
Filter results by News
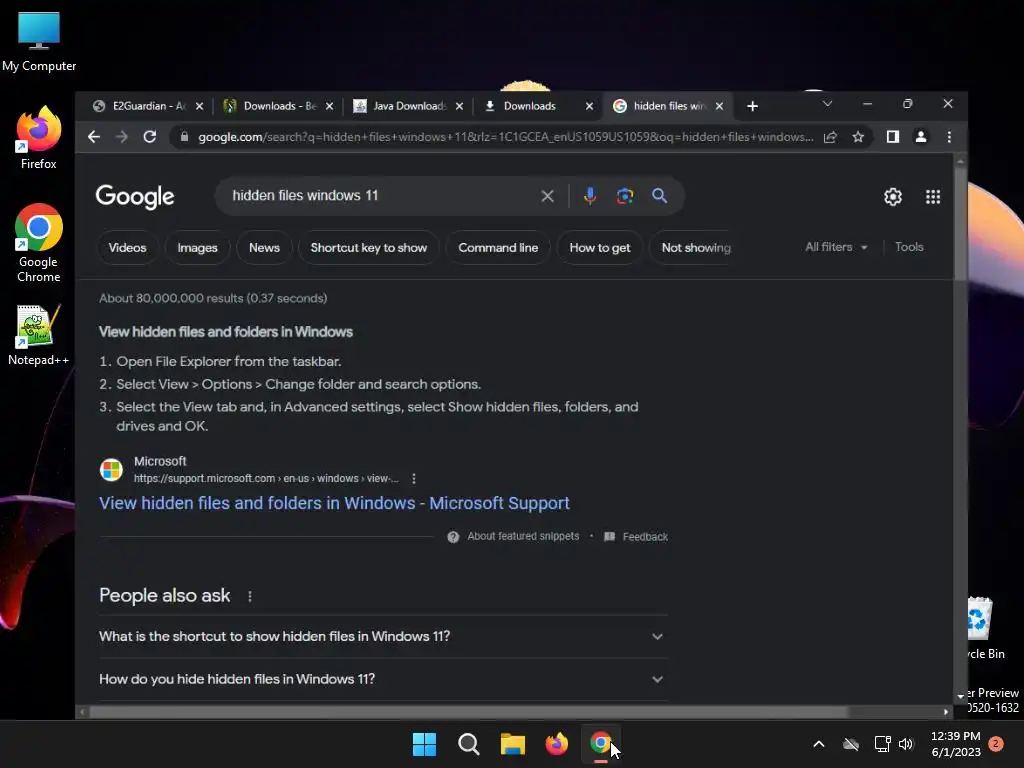coord(264,248)
